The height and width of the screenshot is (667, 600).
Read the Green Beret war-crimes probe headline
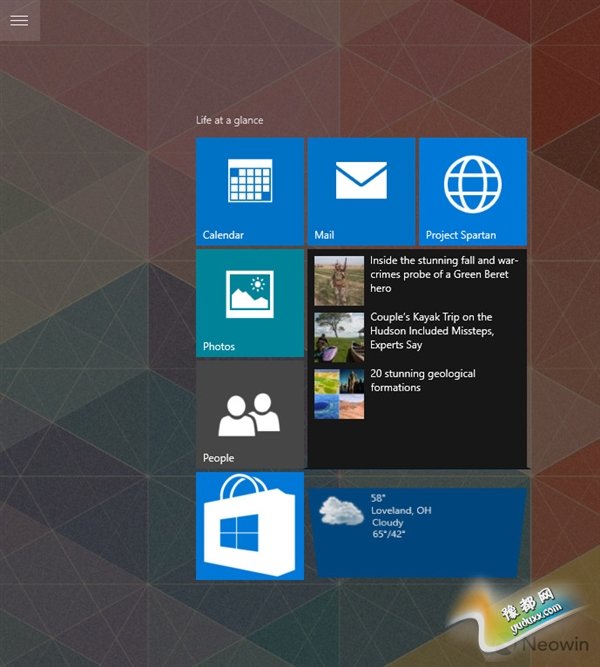coord(443,274)
